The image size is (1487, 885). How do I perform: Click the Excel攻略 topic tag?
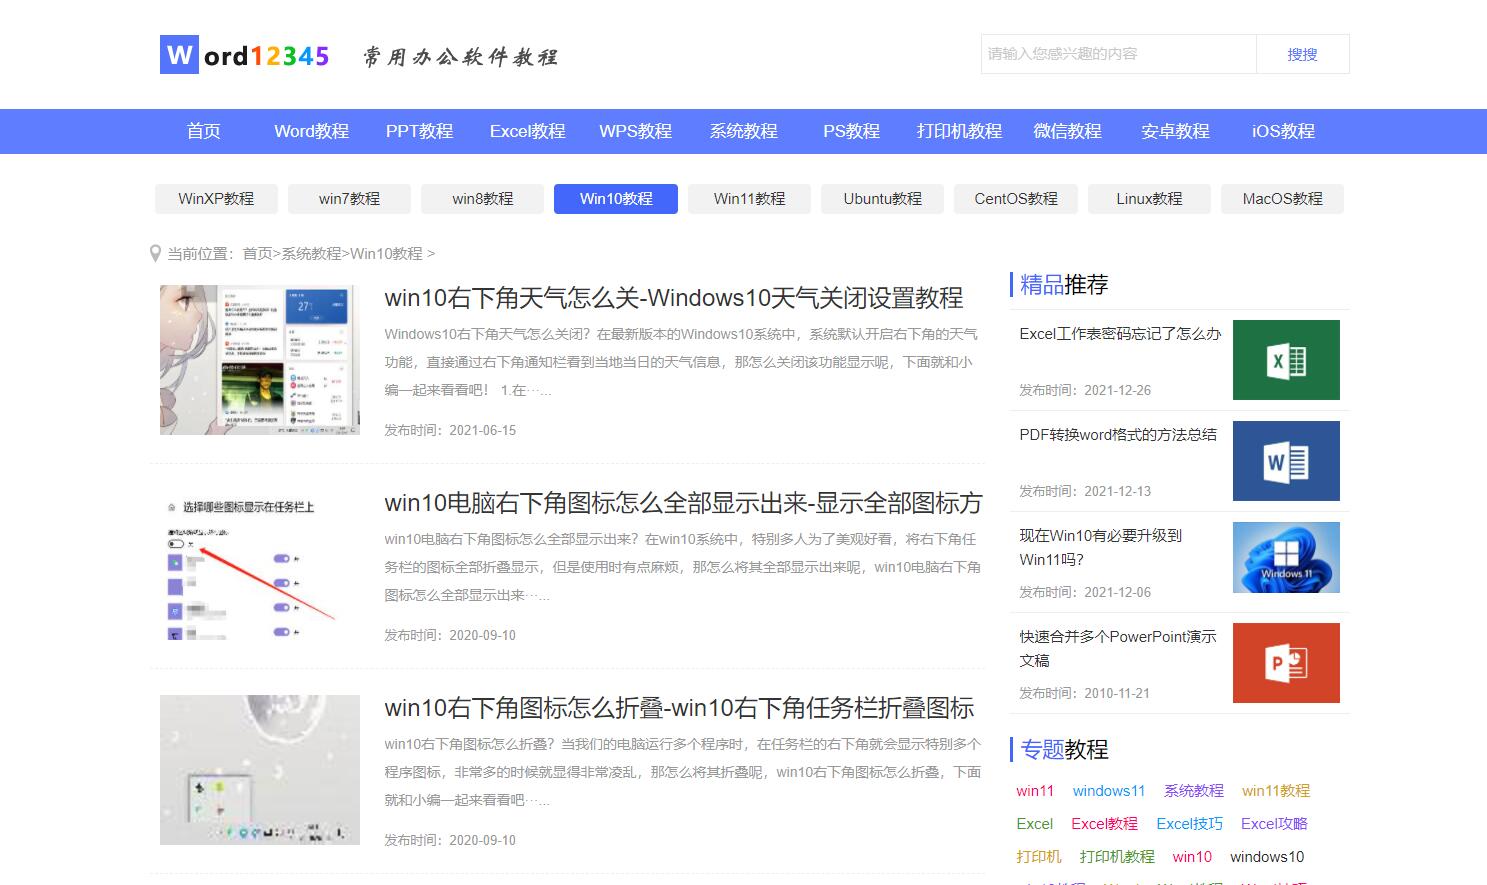coord(1275,824)
